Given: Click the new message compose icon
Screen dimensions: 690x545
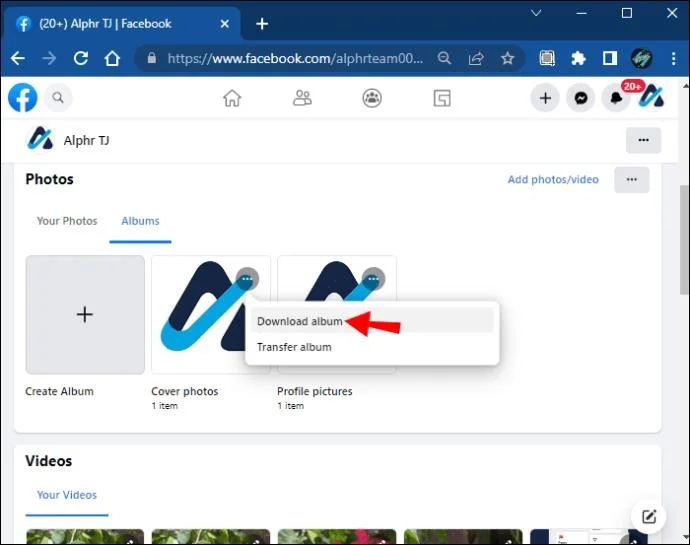Looking at the screenshot, I should (649, 516).
